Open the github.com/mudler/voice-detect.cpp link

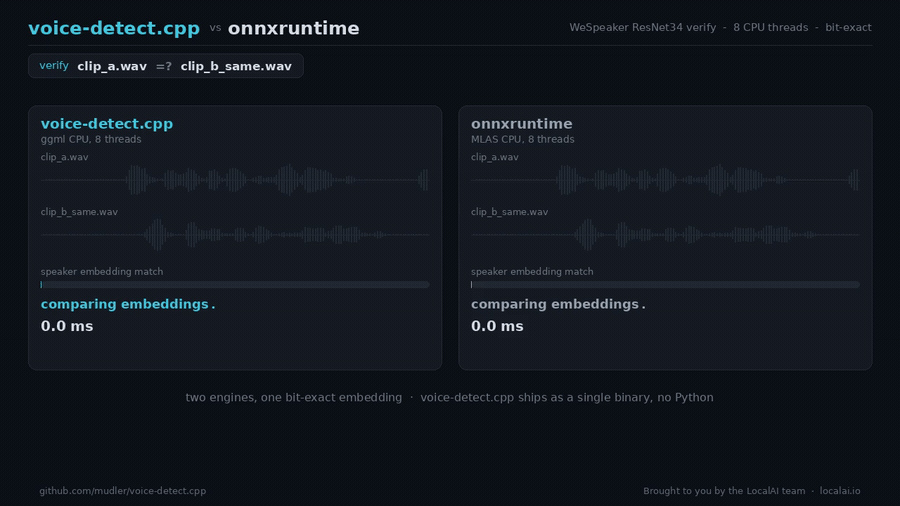coord(123,491)
